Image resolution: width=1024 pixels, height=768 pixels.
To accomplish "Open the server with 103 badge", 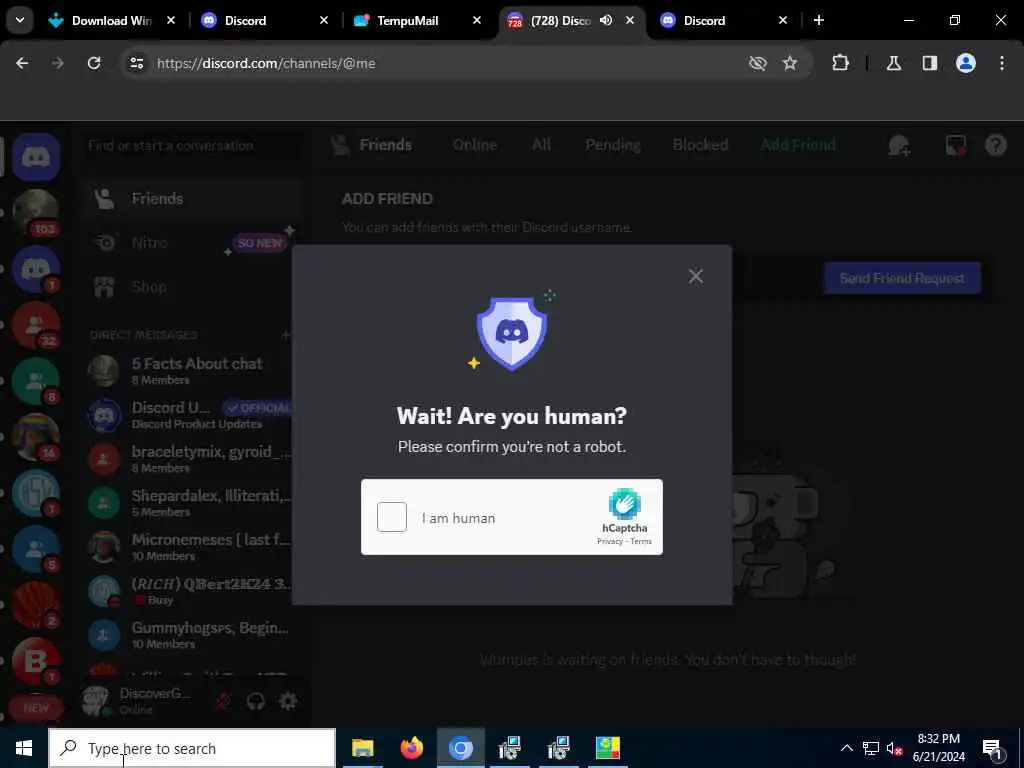I will click(x=37, y=212).
